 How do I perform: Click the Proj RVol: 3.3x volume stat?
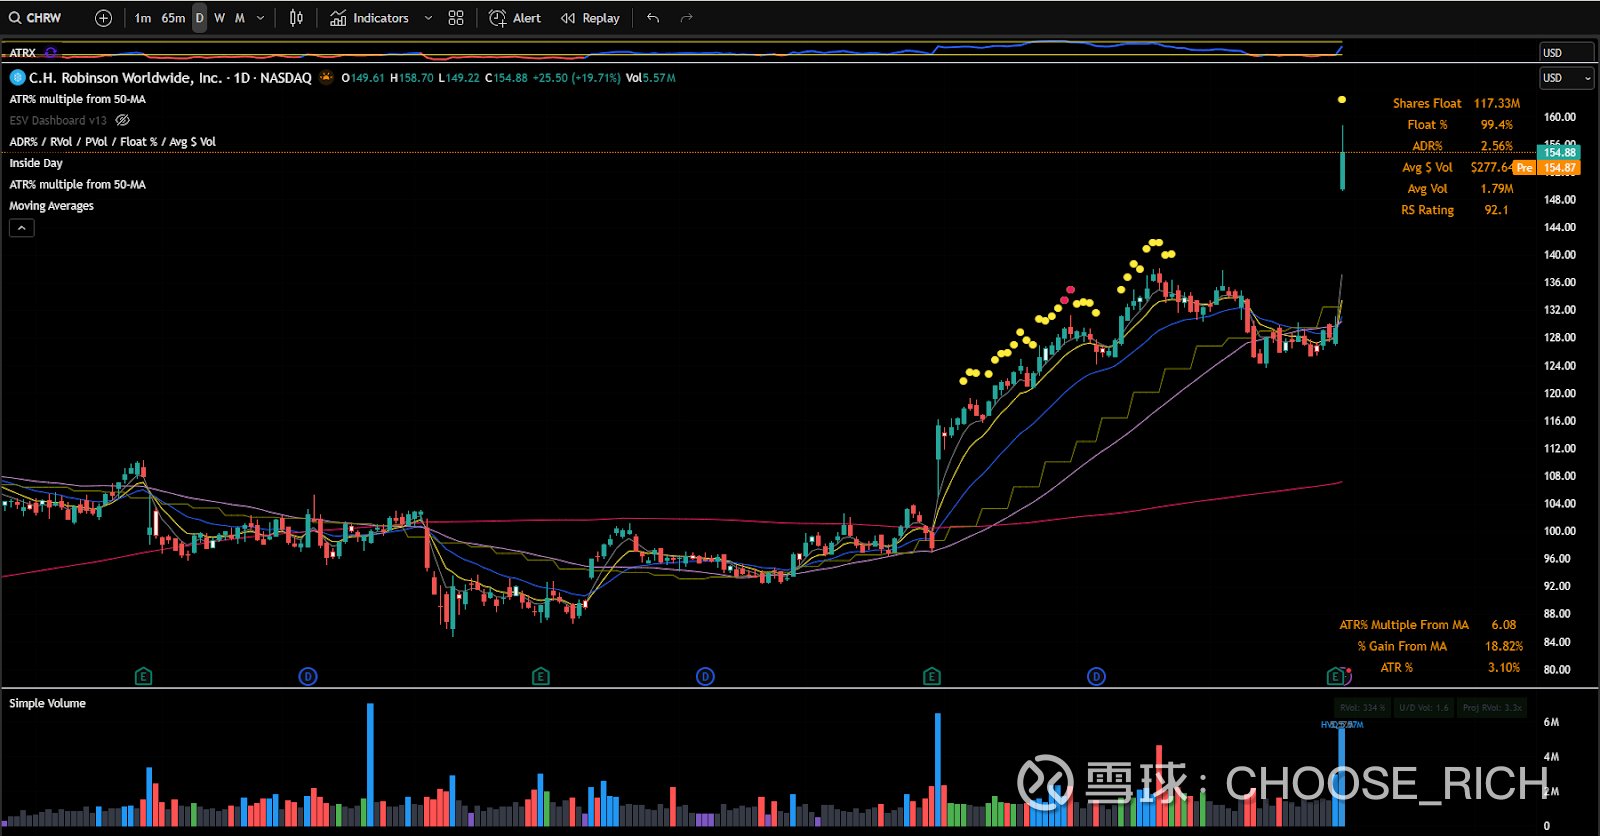pos(1492,708)
